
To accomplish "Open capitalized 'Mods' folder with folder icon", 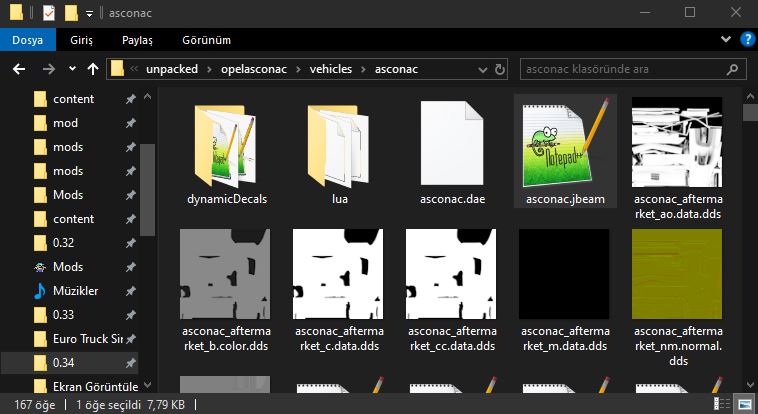I will [68, 195].
